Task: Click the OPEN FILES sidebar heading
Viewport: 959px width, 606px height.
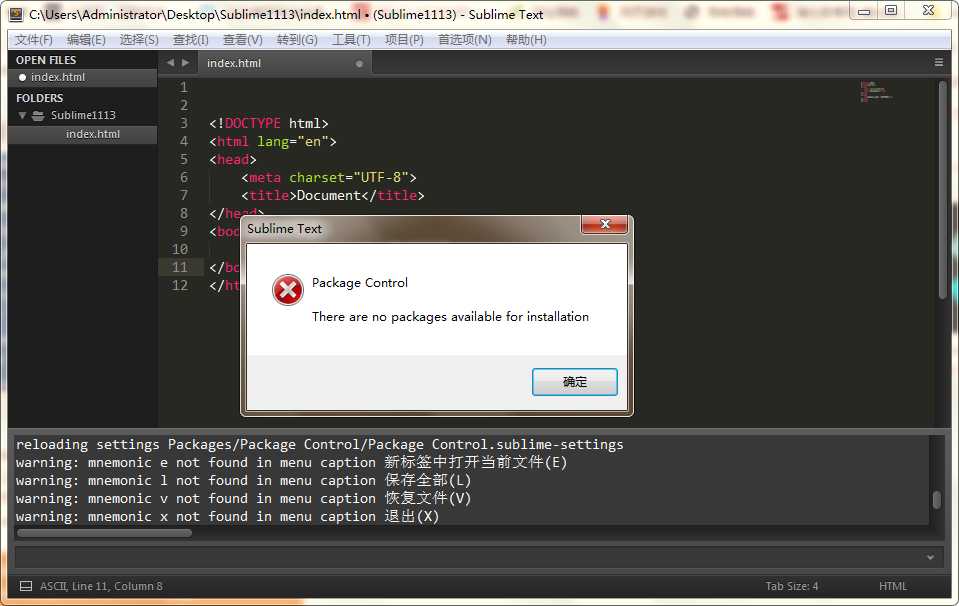Action: coord(46,60)
